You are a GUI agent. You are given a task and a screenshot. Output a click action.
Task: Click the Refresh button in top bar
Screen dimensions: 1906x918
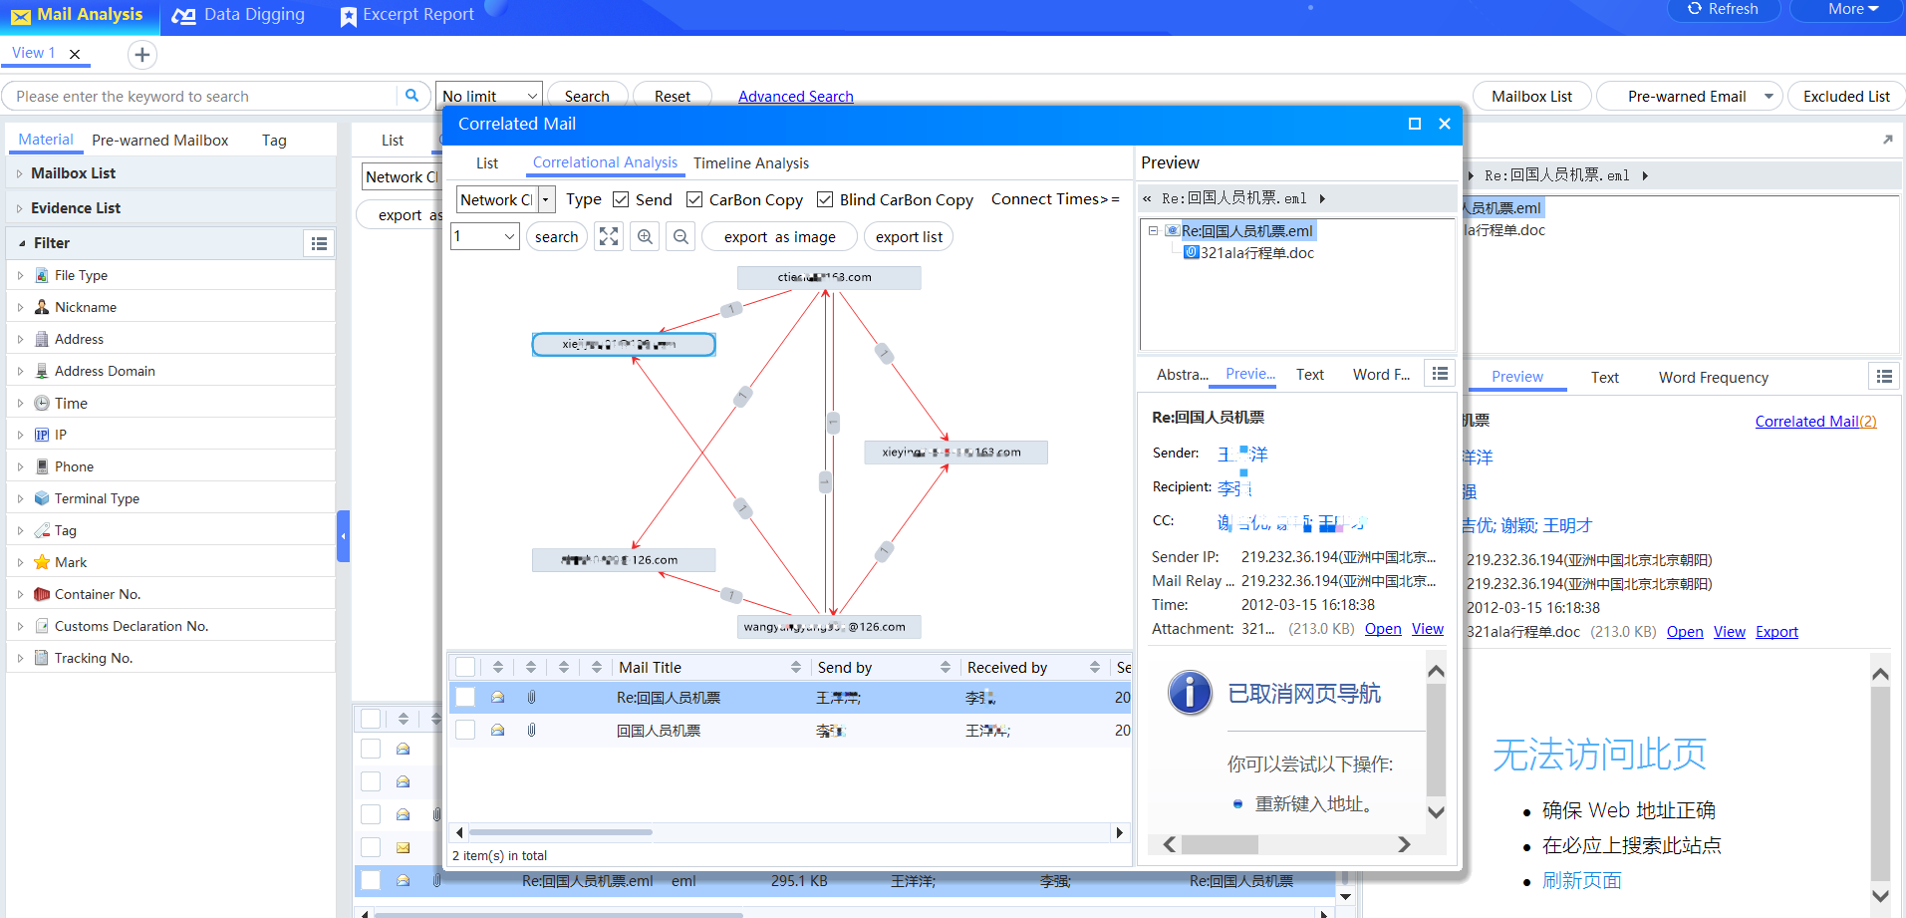pyautogui.click(x=1723, y=9)
